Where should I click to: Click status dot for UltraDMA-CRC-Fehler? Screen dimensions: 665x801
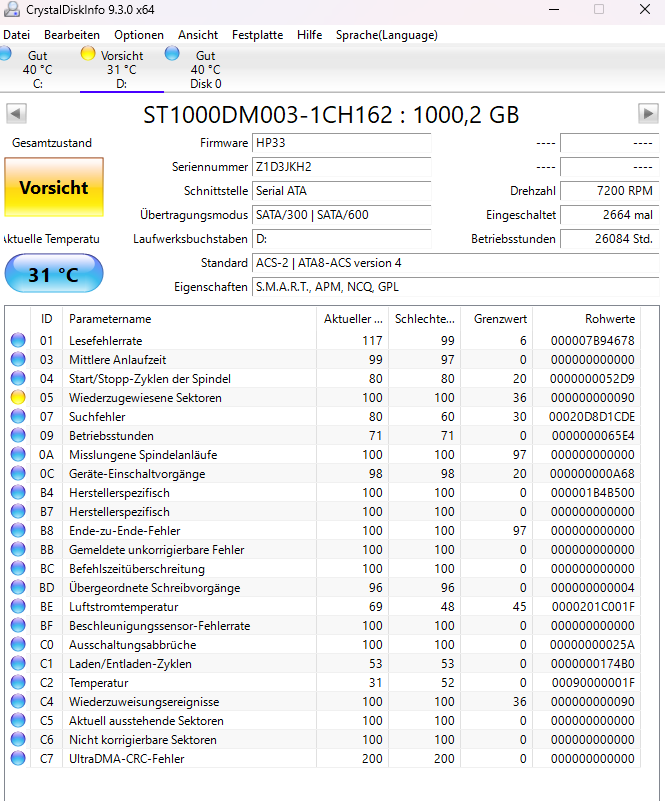(x=18, y=758)
